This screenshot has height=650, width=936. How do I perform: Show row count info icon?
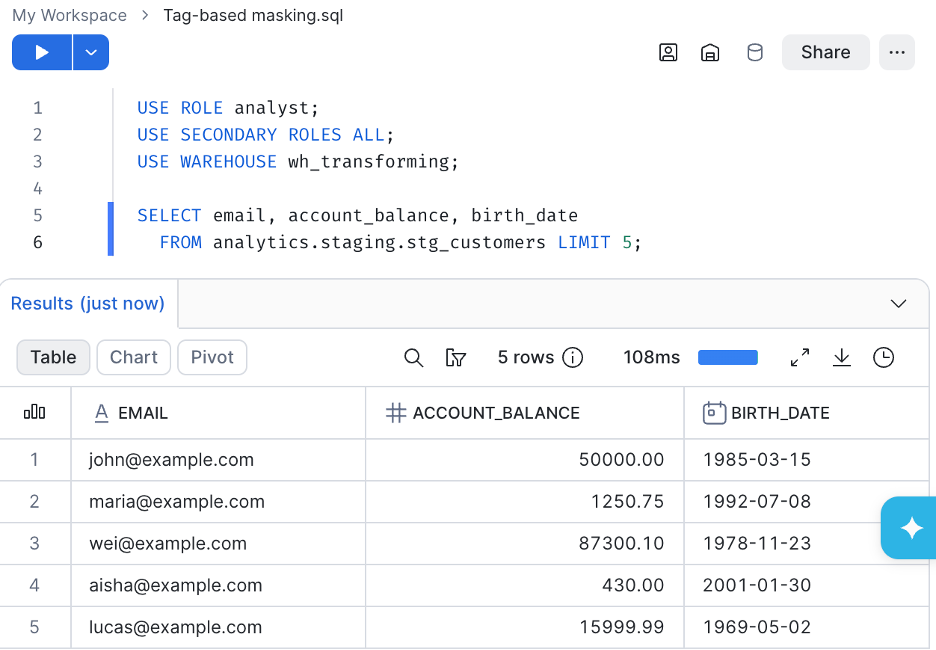coord(572,358)
